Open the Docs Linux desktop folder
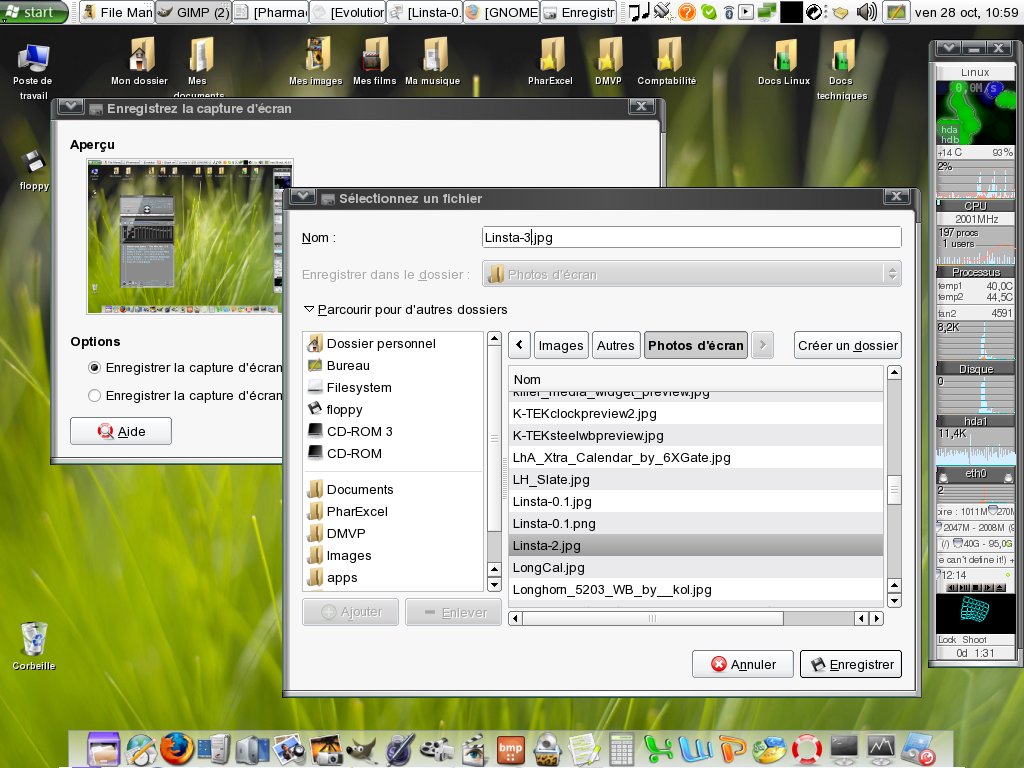The image size is (1024, 768). point(784,62)
